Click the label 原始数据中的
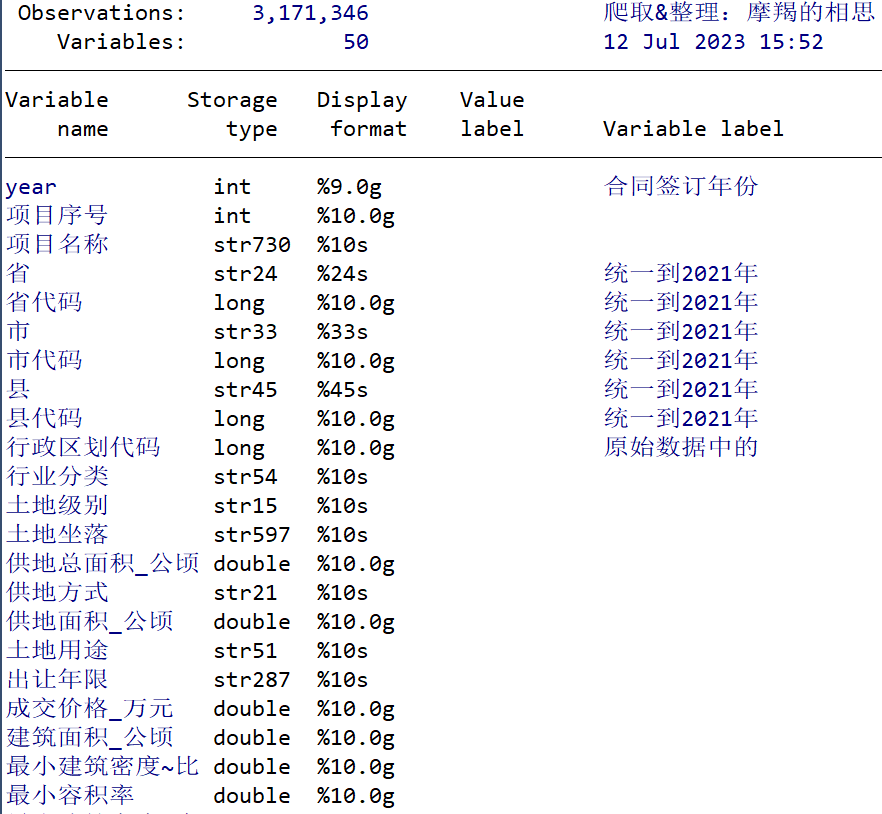The image size is (882, 814). click(681, 447)
